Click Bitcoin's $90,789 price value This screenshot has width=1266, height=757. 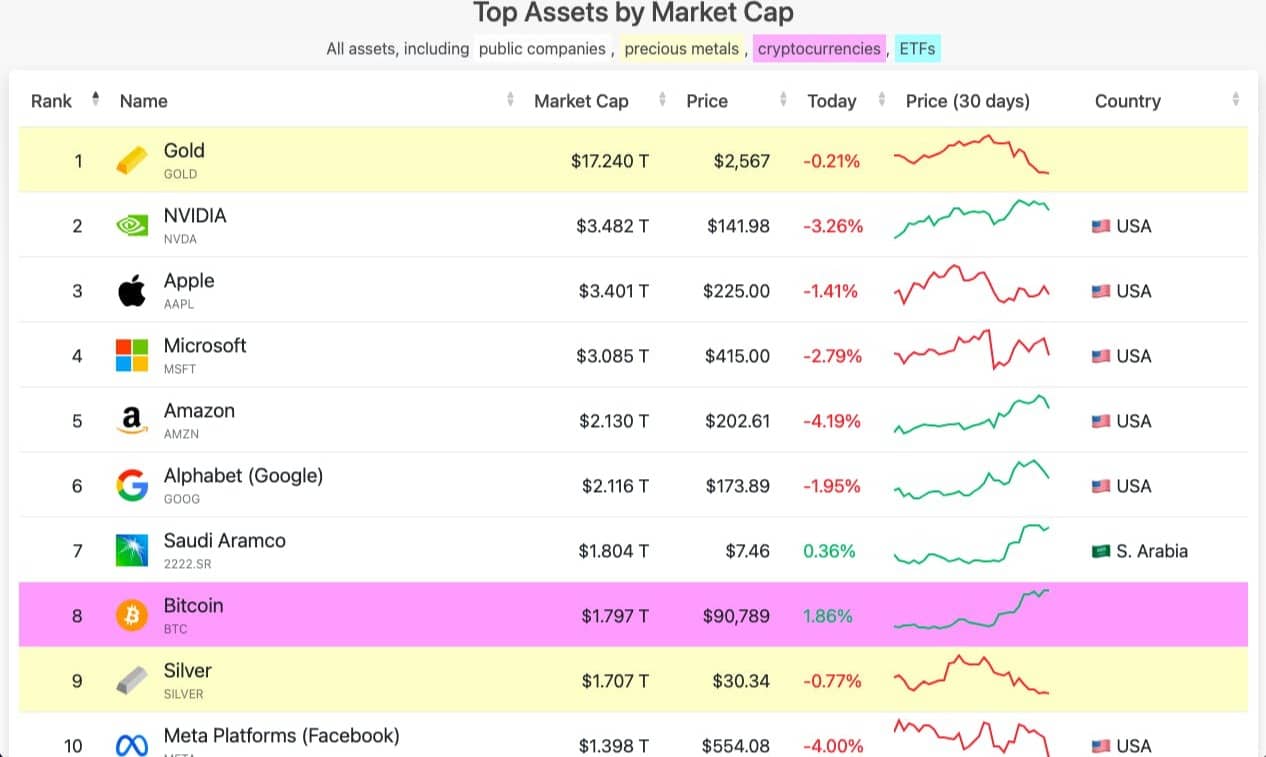[x=736, y=616]
